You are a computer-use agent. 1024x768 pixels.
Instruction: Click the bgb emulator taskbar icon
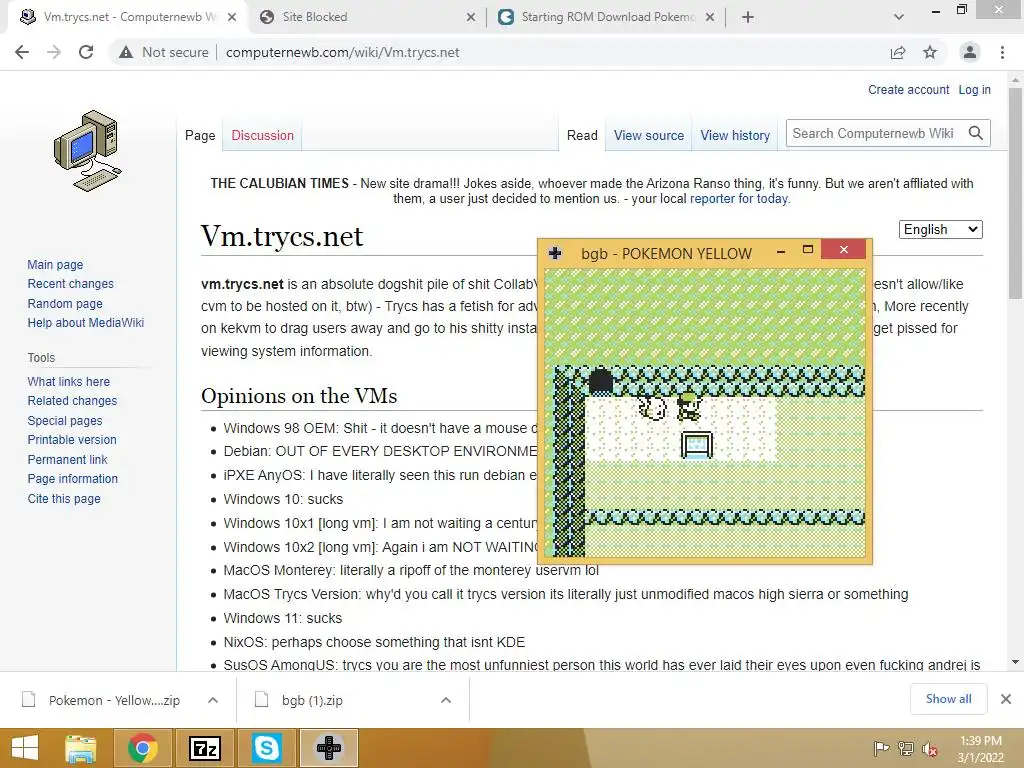329,748
